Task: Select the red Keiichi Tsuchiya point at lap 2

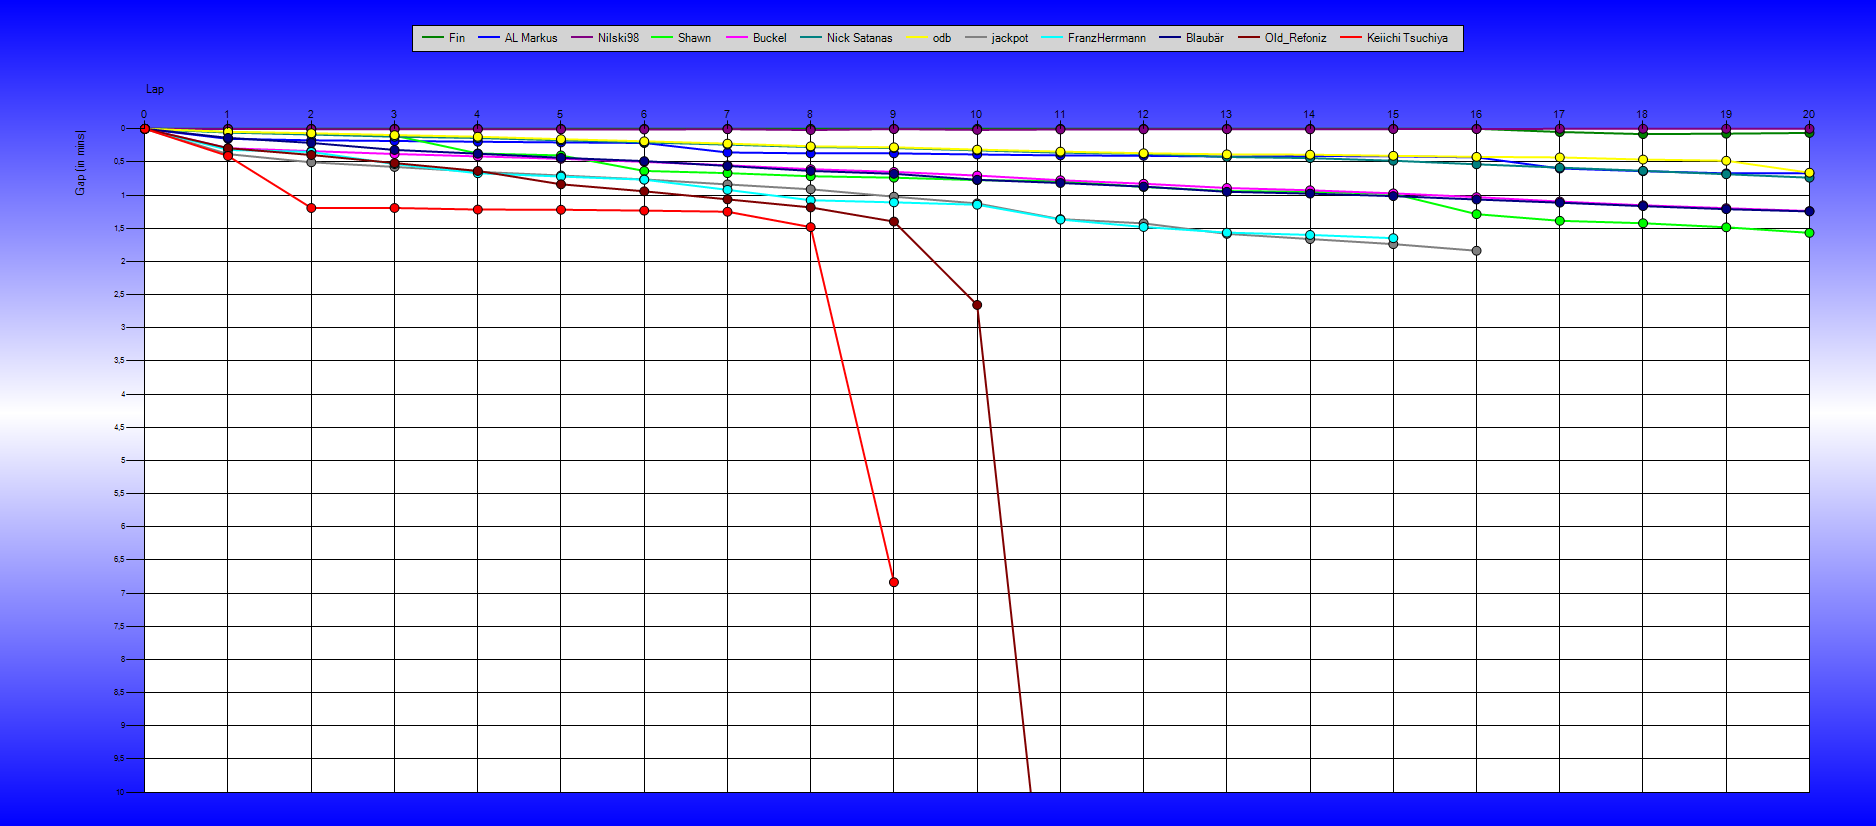Action: point(311,208)
